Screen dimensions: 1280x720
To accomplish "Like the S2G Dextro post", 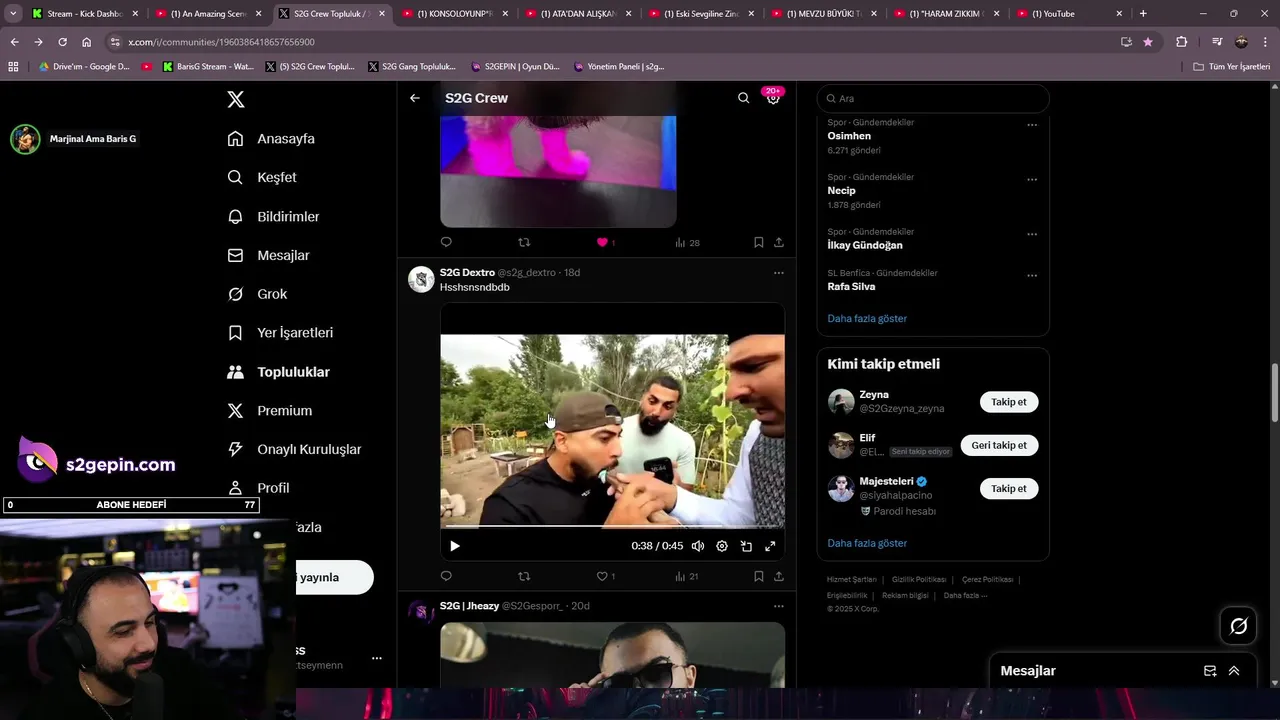I will click(602, 576).
